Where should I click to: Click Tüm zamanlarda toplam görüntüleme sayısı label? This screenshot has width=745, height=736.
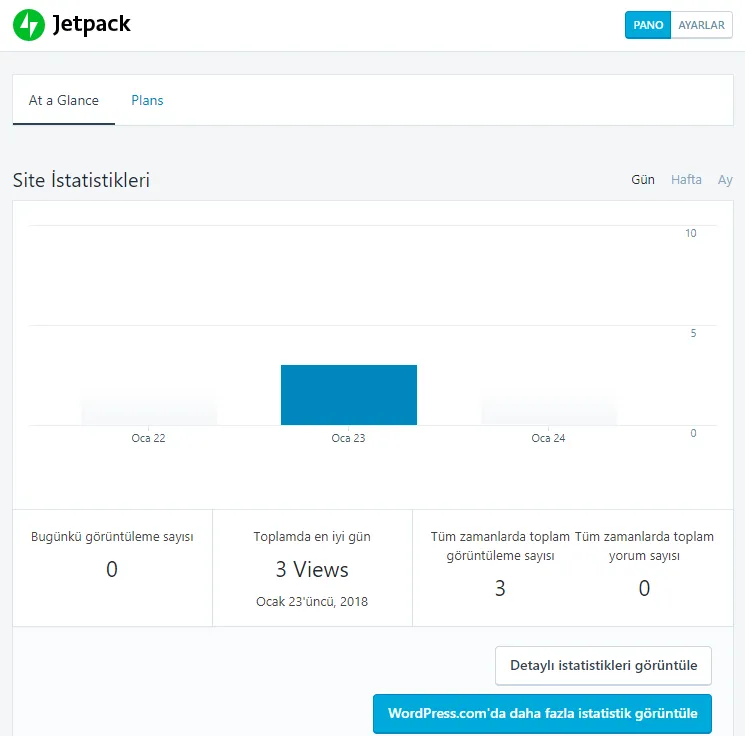(500, 546)
